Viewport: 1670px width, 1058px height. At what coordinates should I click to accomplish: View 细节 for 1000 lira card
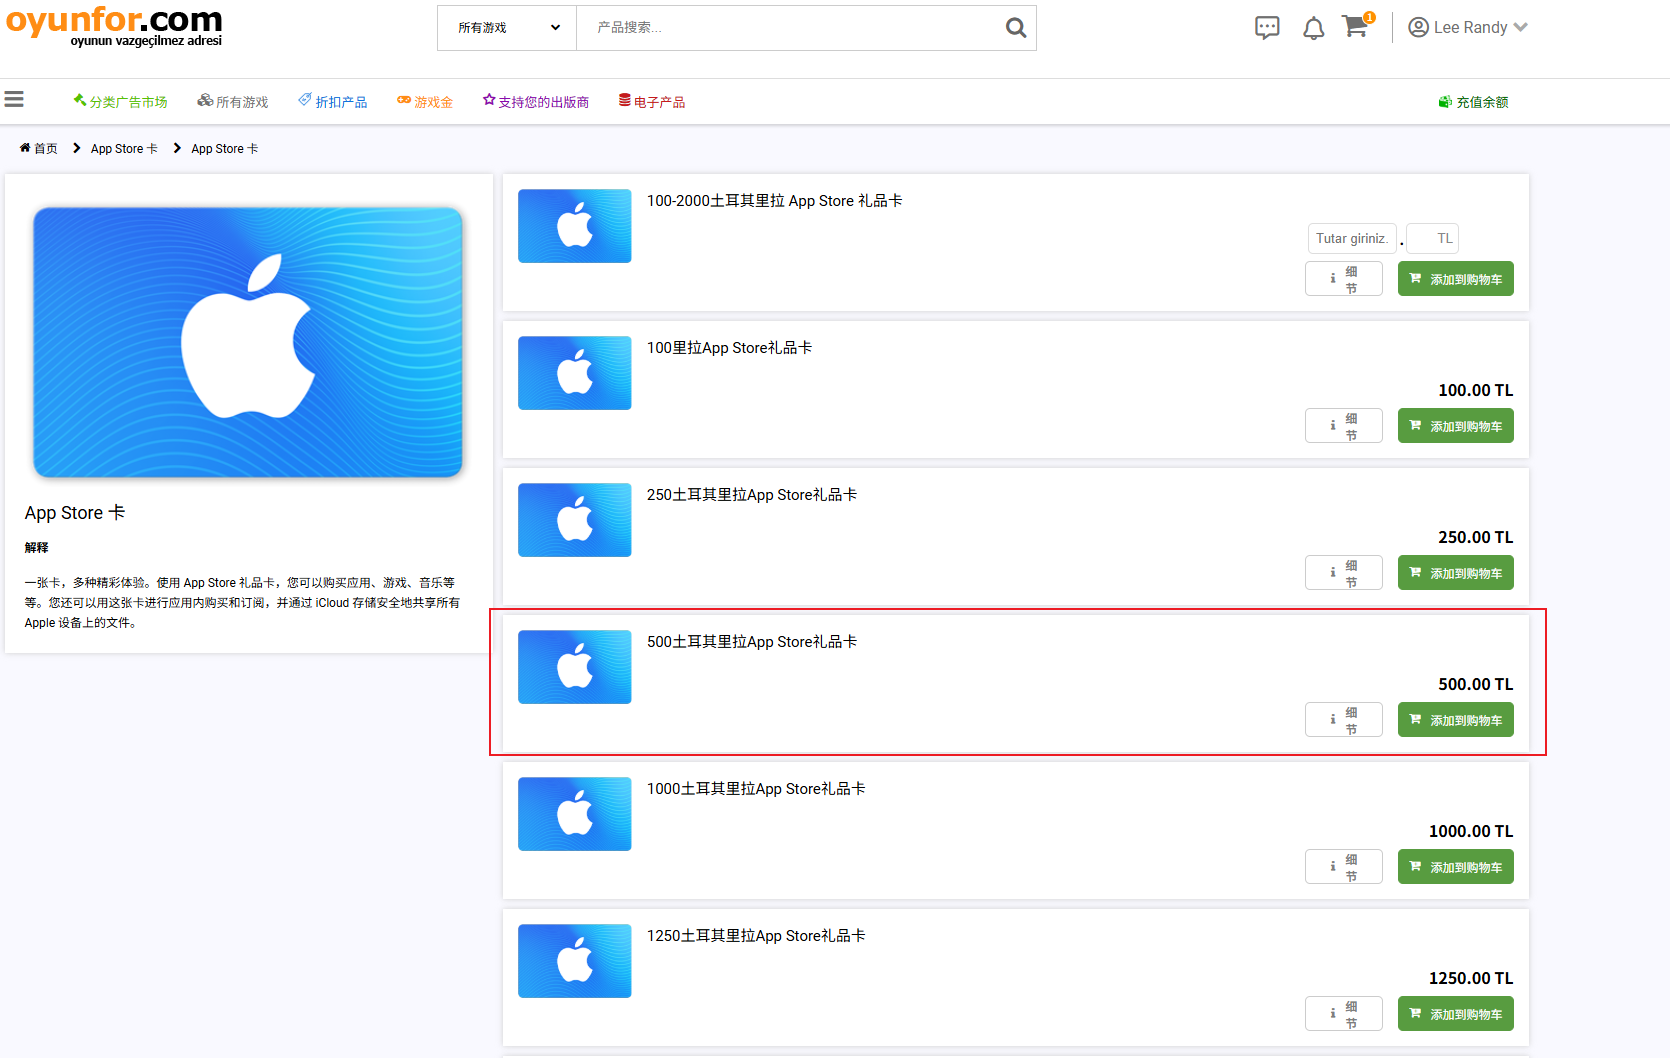[1344, 867]
